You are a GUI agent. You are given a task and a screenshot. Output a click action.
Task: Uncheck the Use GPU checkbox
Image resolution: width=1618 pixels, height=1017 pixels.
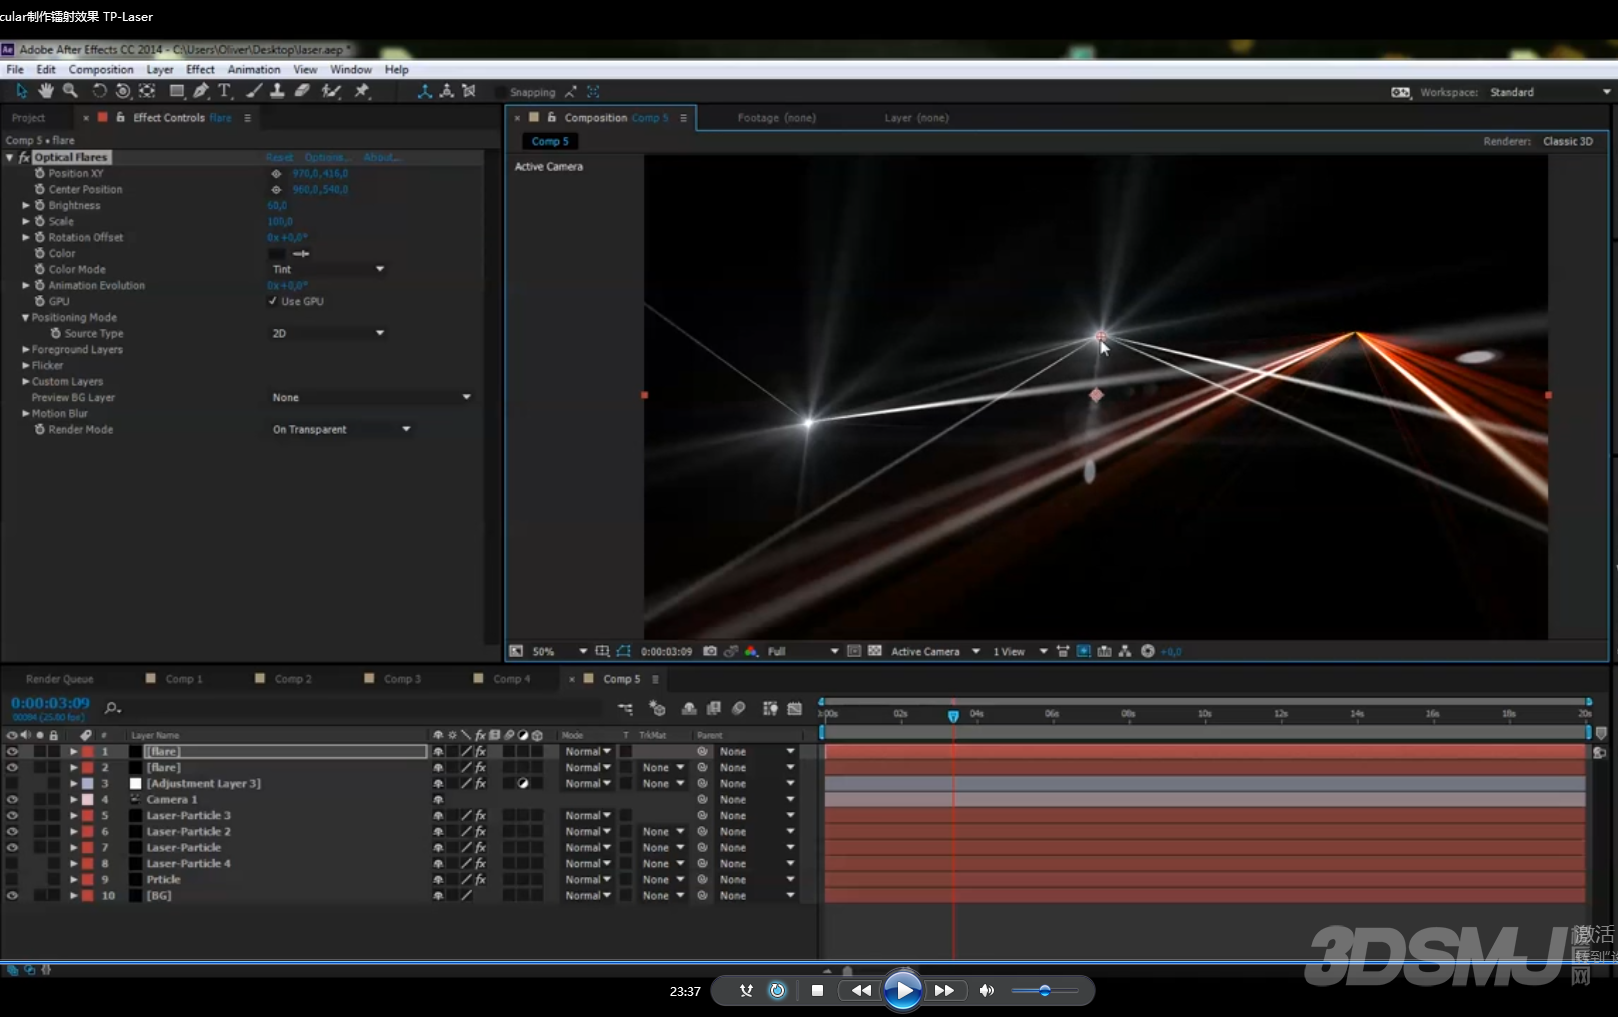[x=273, y=301]
